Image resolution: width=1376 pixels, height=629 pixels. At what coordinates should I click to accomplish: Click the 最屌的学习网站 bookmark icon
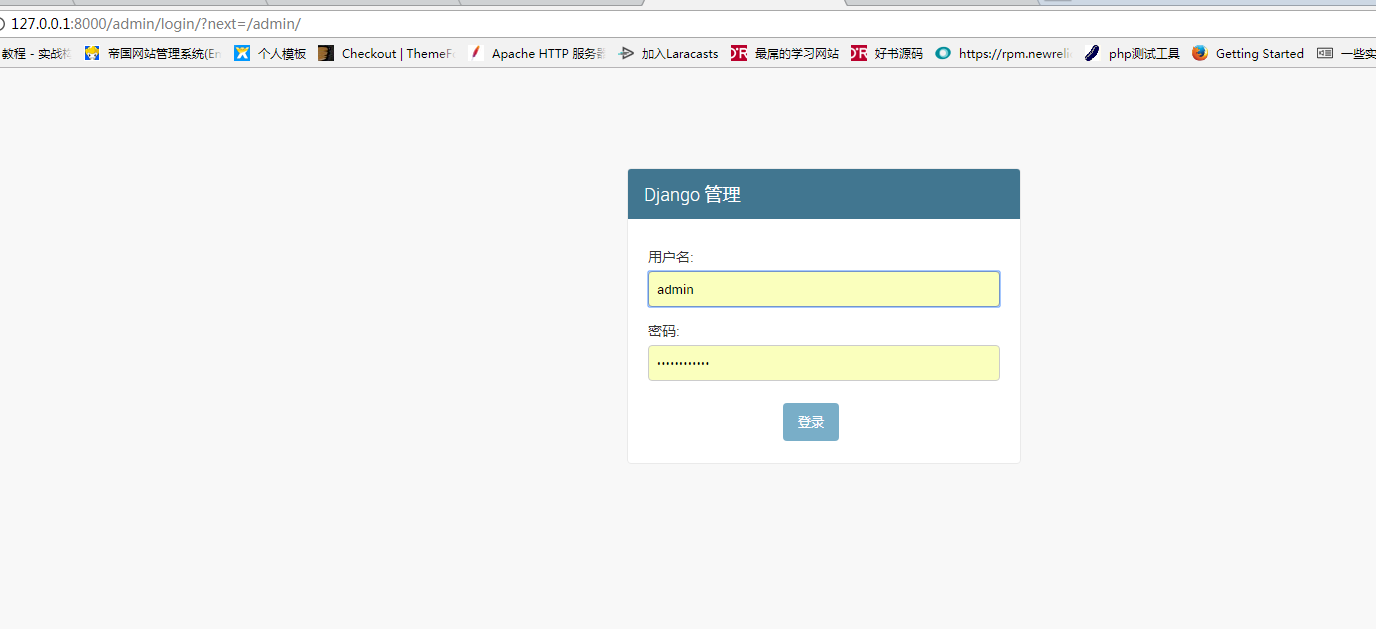click(x=739, y=54)
